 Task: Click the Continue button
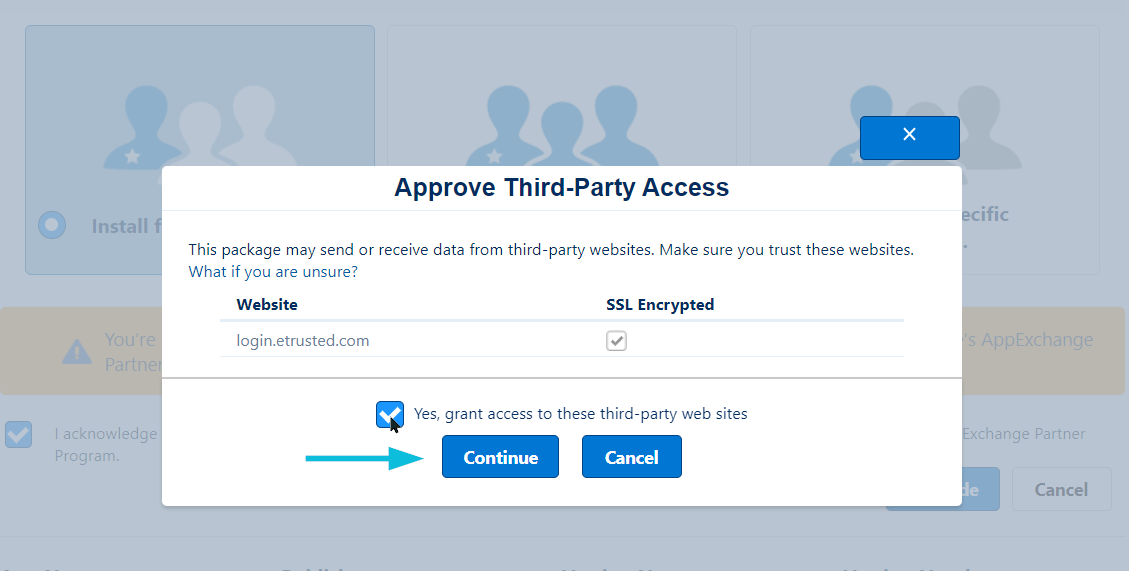(500, 457)
